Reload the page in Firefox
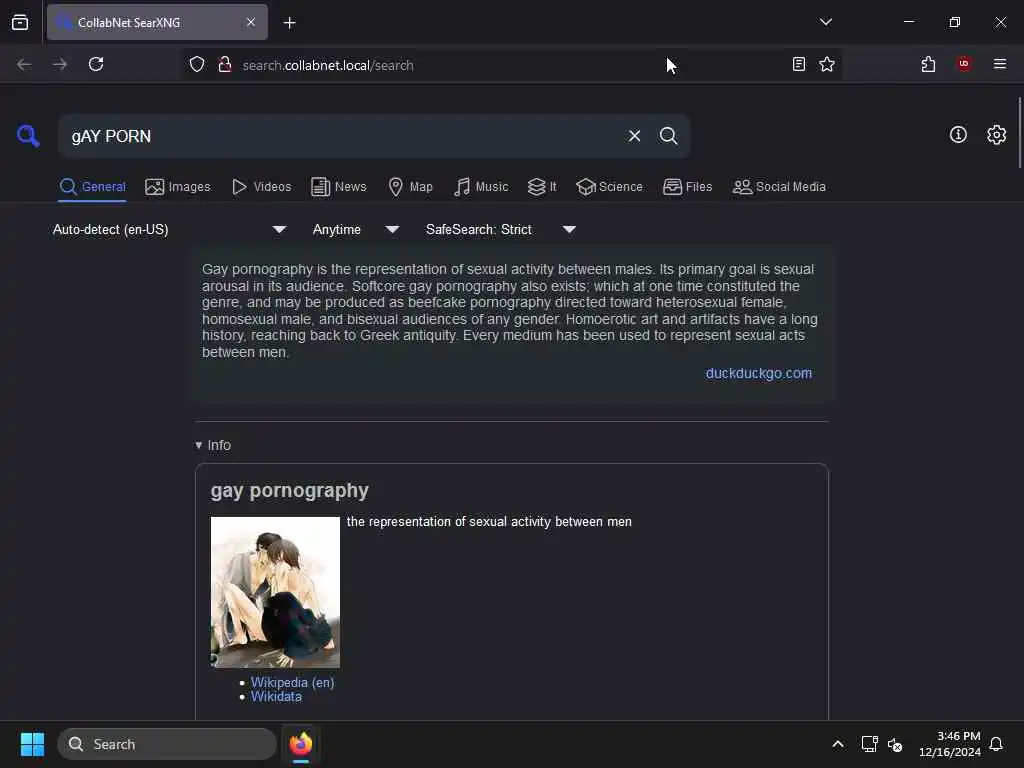This screenshot has width=1024, height=768. 96,64
